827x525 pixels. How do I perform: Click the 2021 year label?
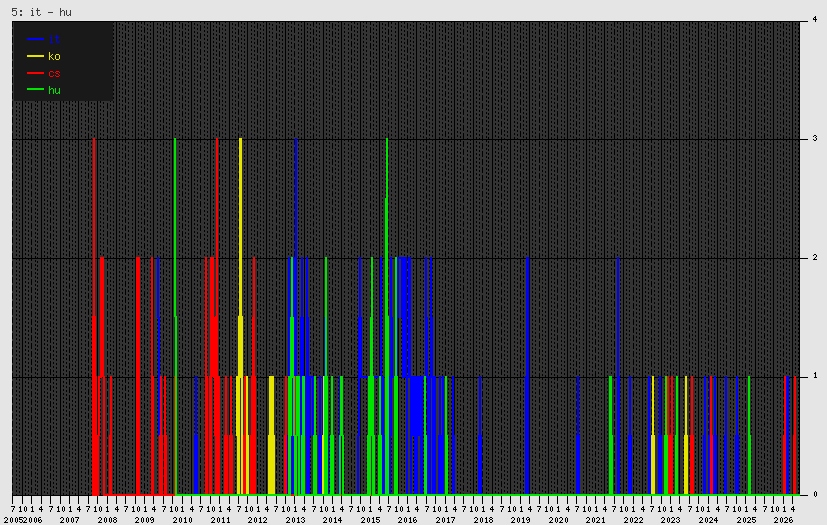pos(595,520)
